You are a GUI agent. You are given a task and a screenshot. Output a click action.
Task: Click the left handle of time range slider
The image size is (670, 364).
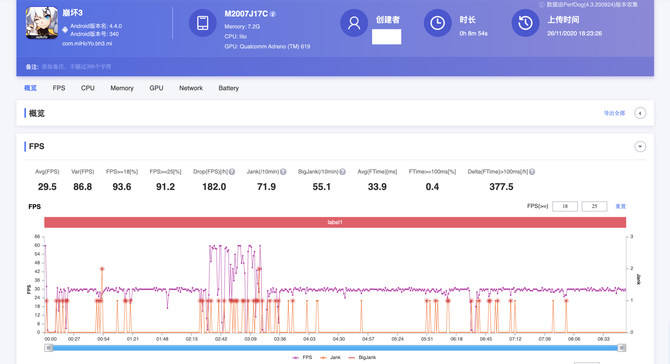click(49, 348)
